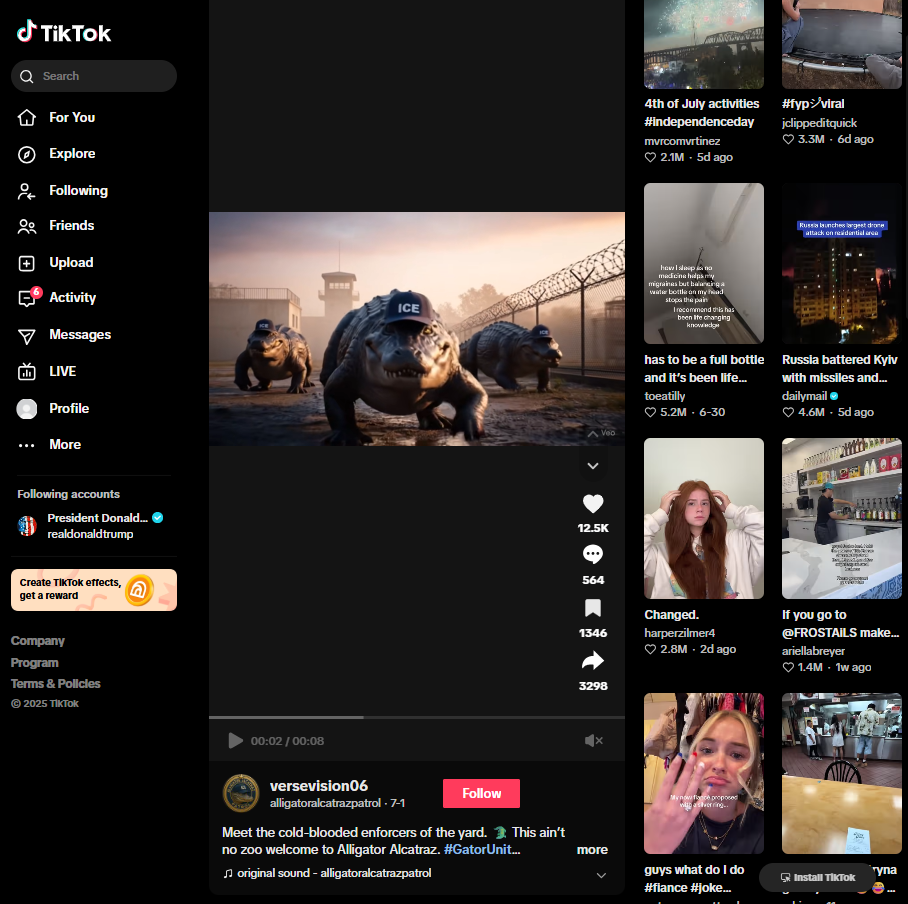Go to next video with down chevron
Image resolution: width=908 pixels, height=904 pixels.
(593, 465)
